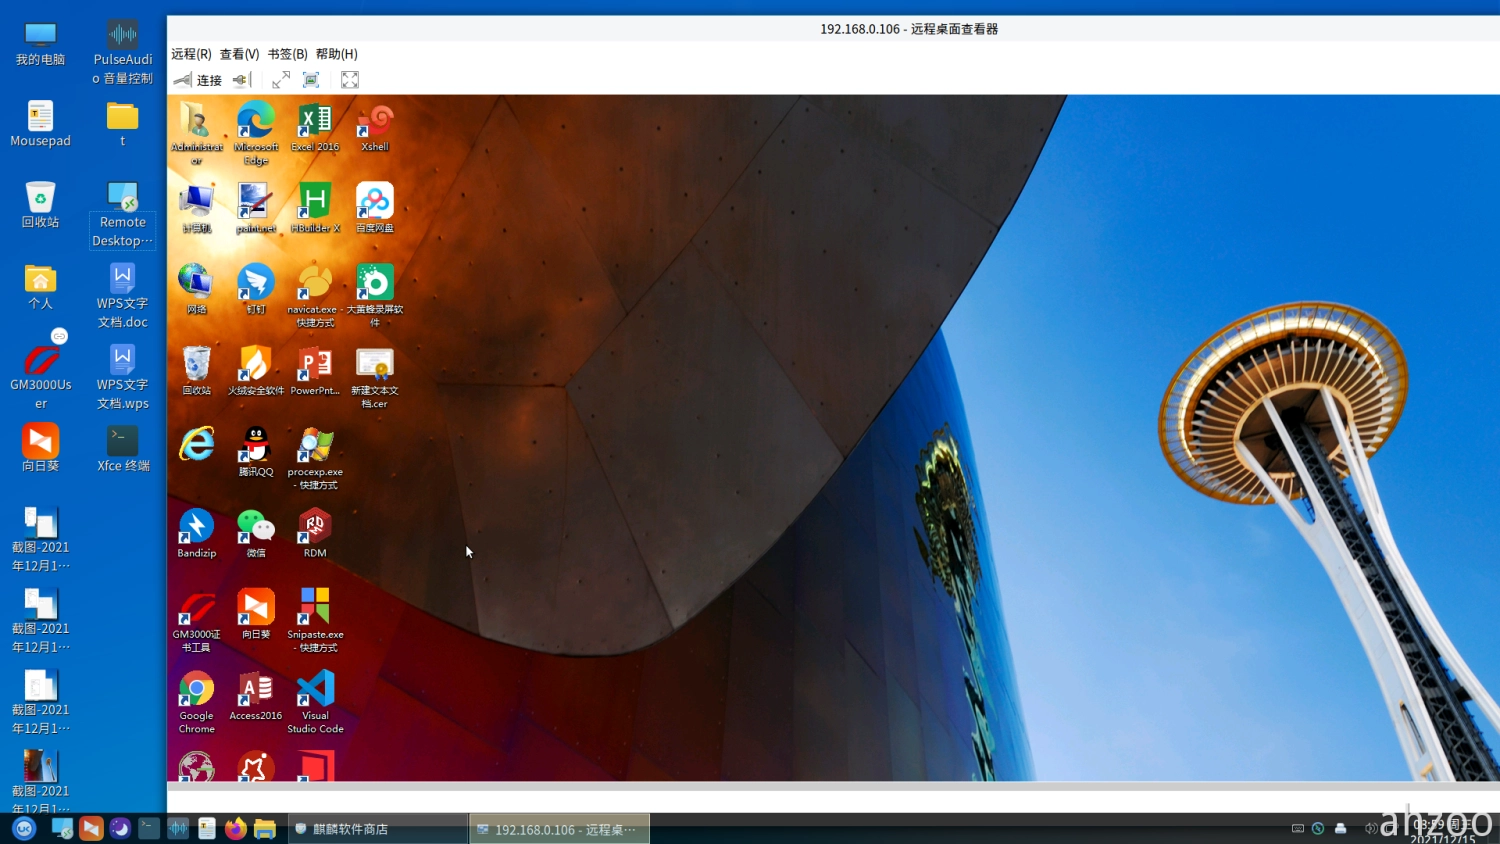Expand the 帮助(H) help menu
Screen dimensions: 1500x844
click(336, 54)
